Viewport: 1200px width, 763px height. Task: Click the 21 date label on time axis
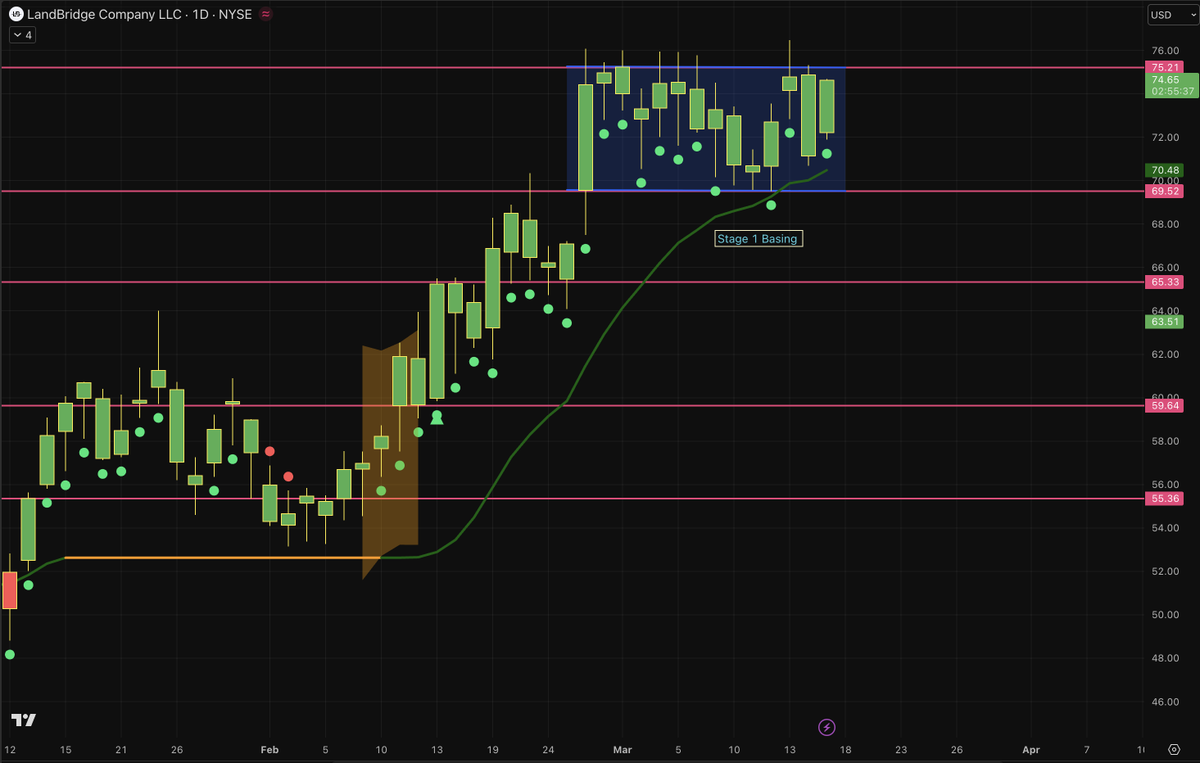tap(121, 749)
